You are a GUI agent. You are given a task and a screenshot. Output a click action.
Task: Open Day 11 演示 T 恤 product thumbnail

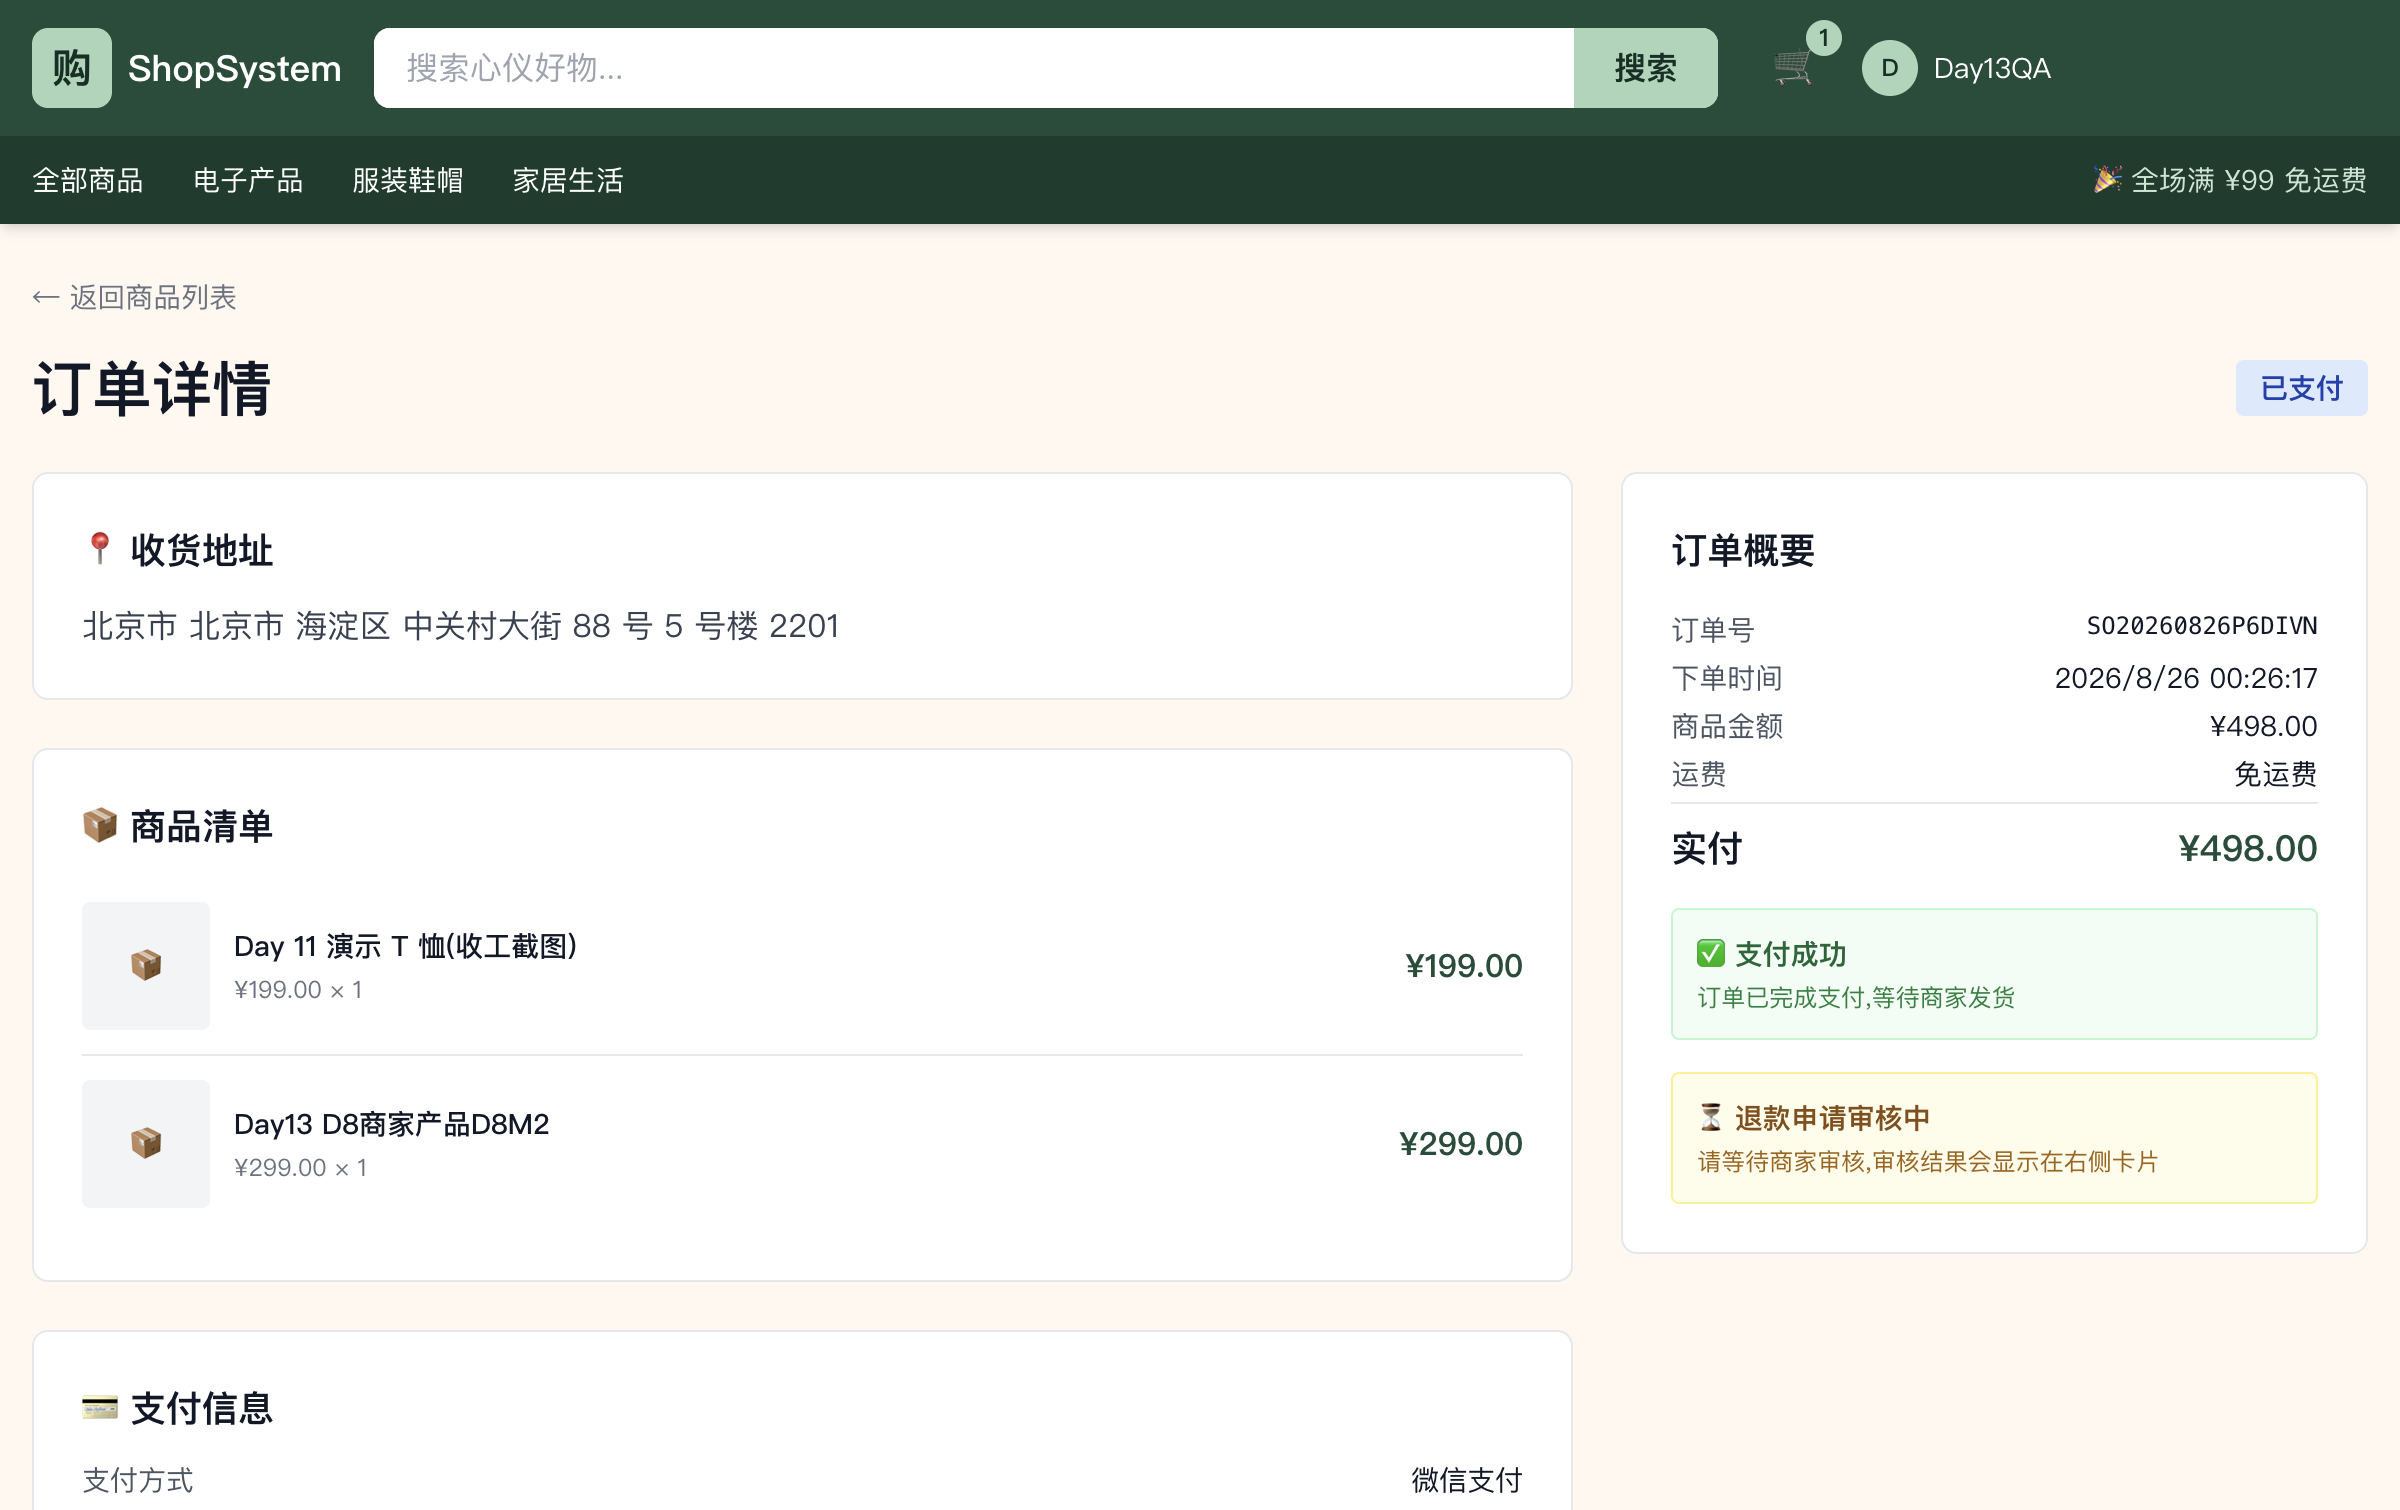pyautogui.click(x=146, y=965)
